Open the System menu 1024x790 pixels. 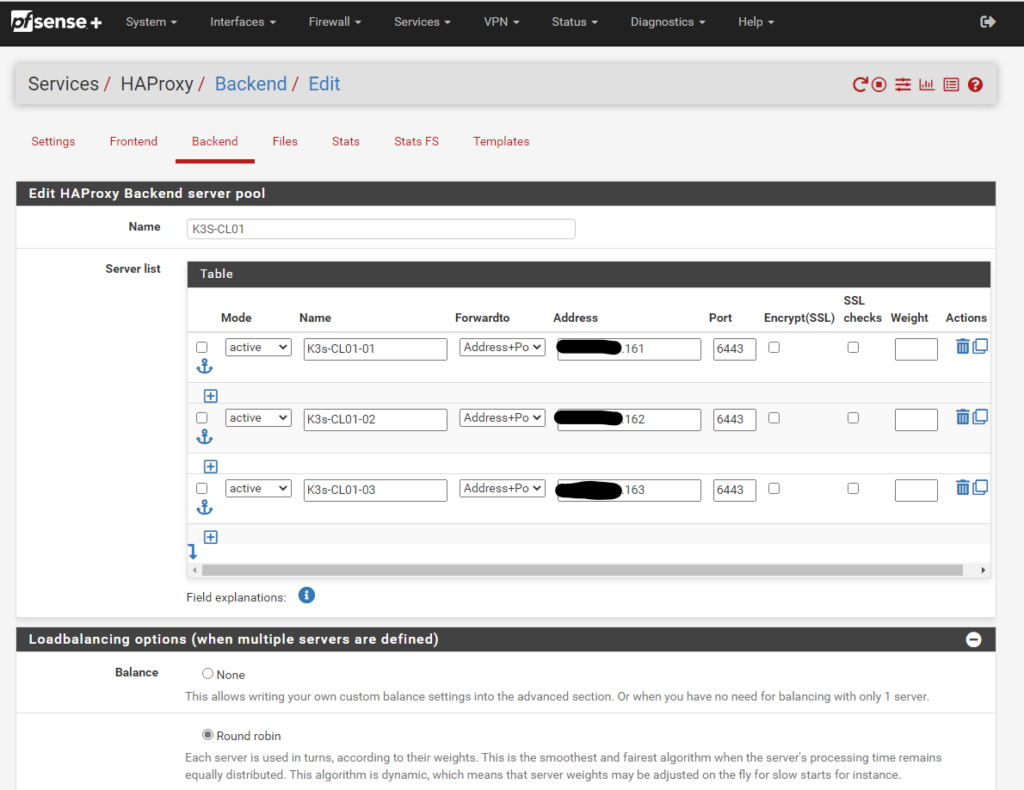pos(152,22)
